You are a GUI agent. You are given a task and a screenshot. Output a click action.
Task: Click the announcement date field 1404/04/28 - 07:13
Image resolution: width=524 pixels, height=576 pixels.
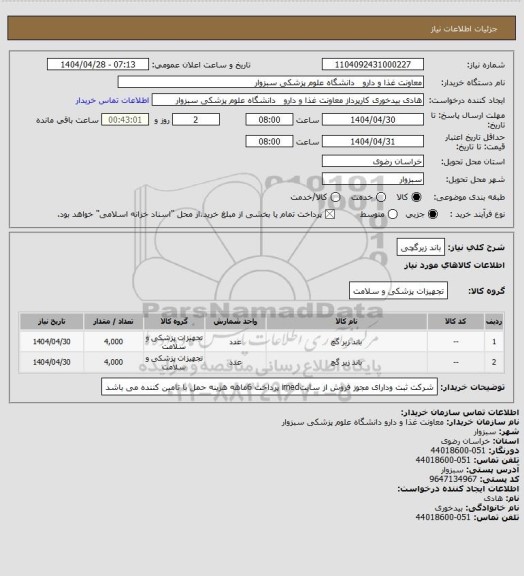pyautogui.click(x=98, y=64)
